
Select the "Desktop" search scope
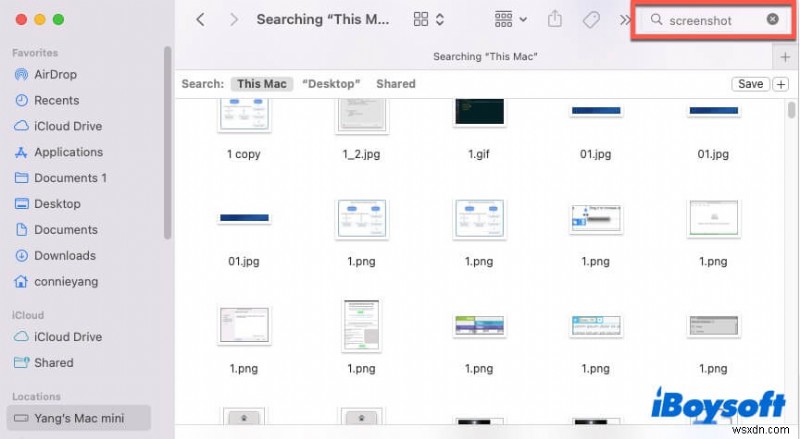point(331,84)
